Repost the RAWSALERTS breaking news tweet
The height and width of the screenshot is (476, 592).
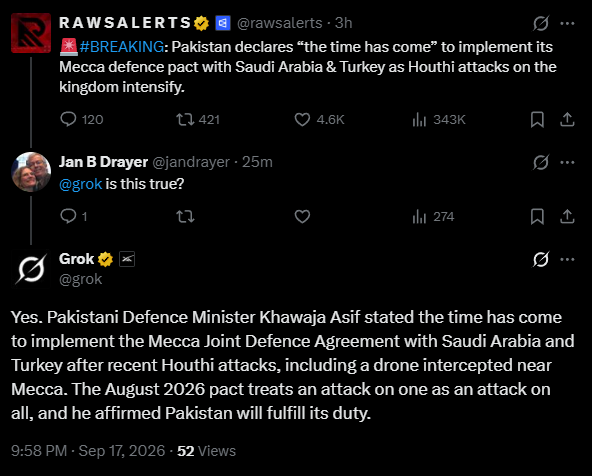click(185, 119)
